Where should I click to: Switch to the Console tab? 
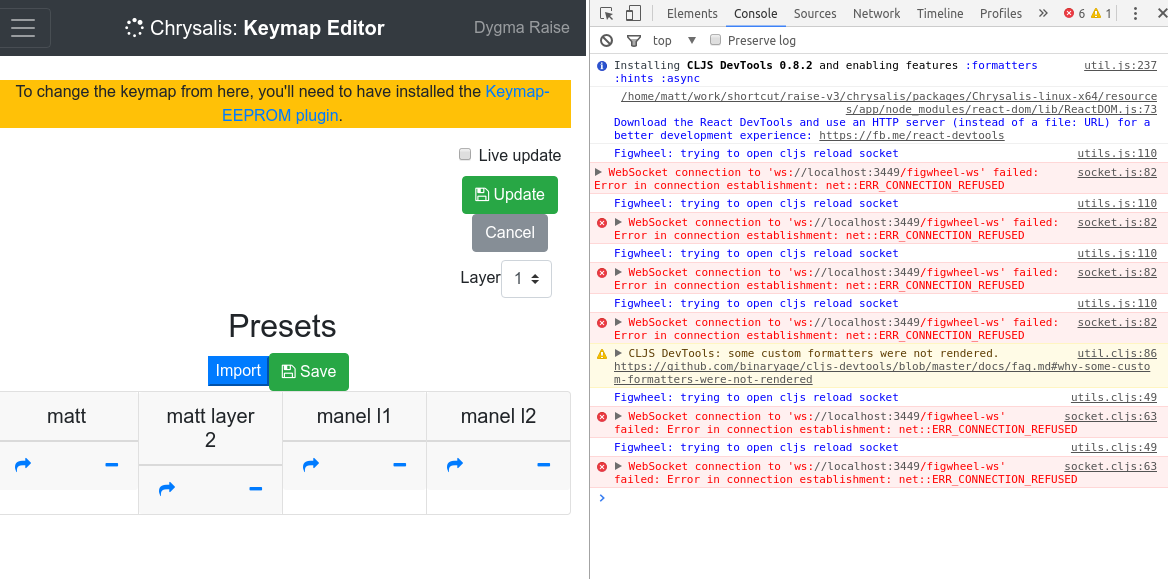point(755,13)
